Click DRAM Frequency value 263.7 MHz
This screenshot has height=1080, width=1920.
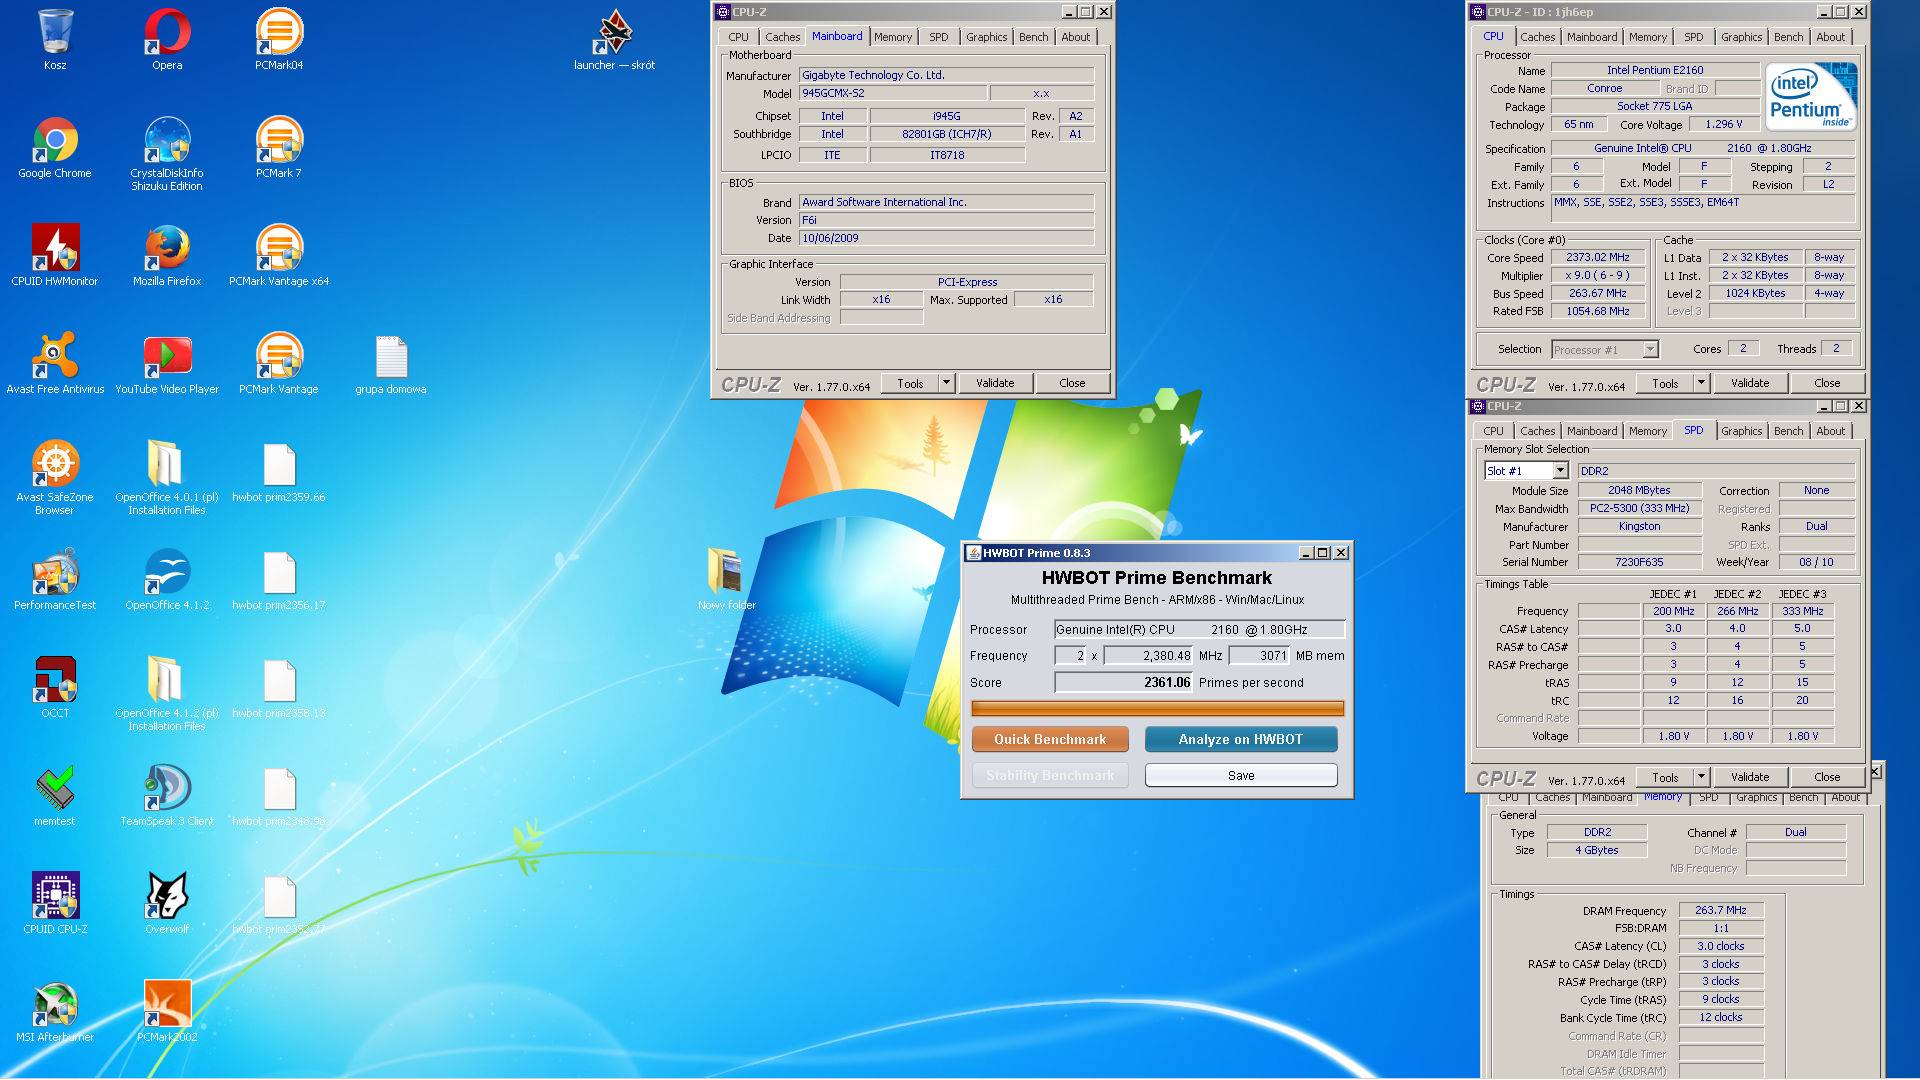(x=1720, y=910)
